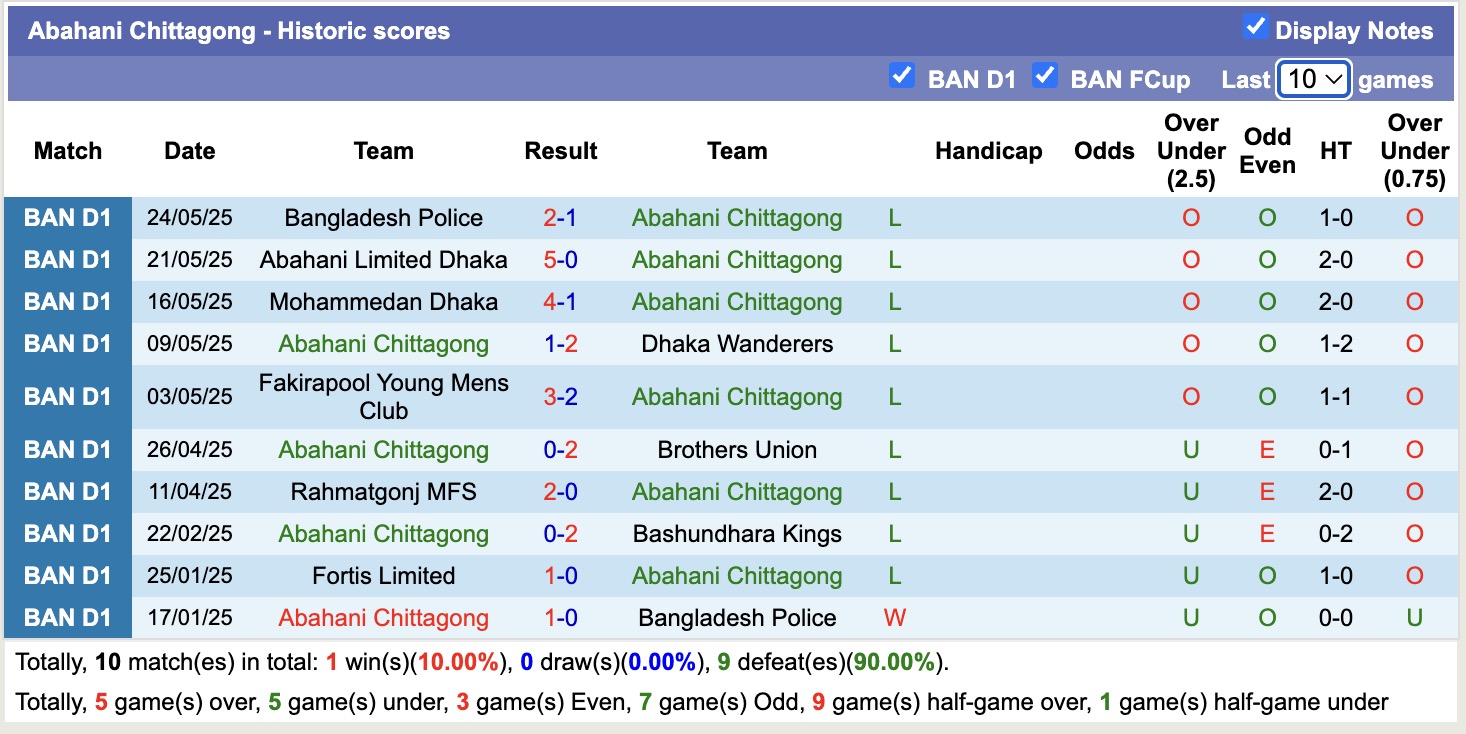Select Mohammedan Dhaka from the table

(383, 301)
